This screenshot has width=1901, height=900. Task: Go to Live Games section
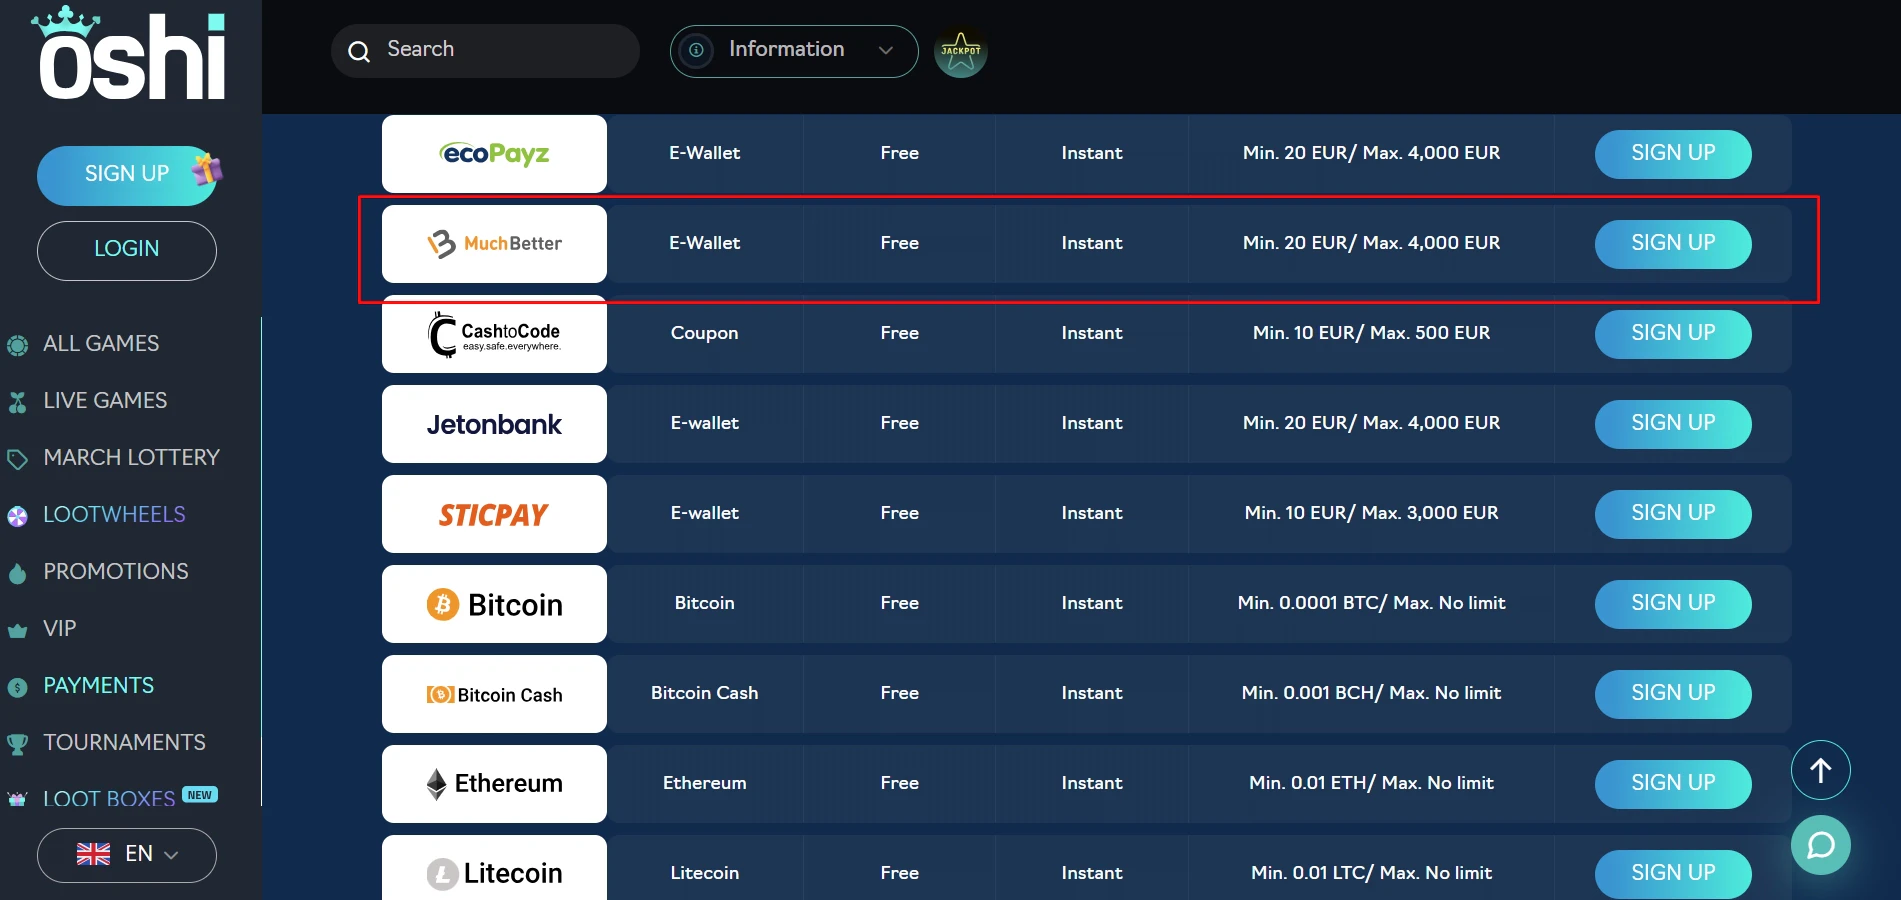tap(105, 400)
